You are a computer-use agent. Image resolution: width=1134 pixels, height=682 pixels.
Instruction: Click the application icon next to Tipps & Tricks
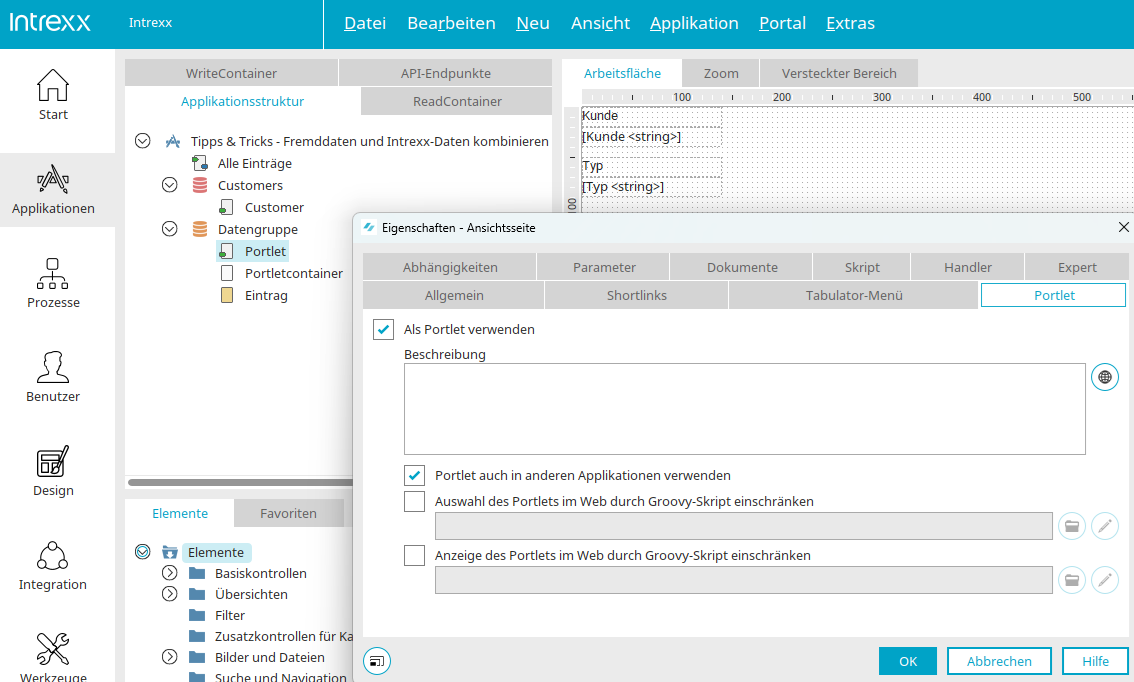click(x=172, y=141)
